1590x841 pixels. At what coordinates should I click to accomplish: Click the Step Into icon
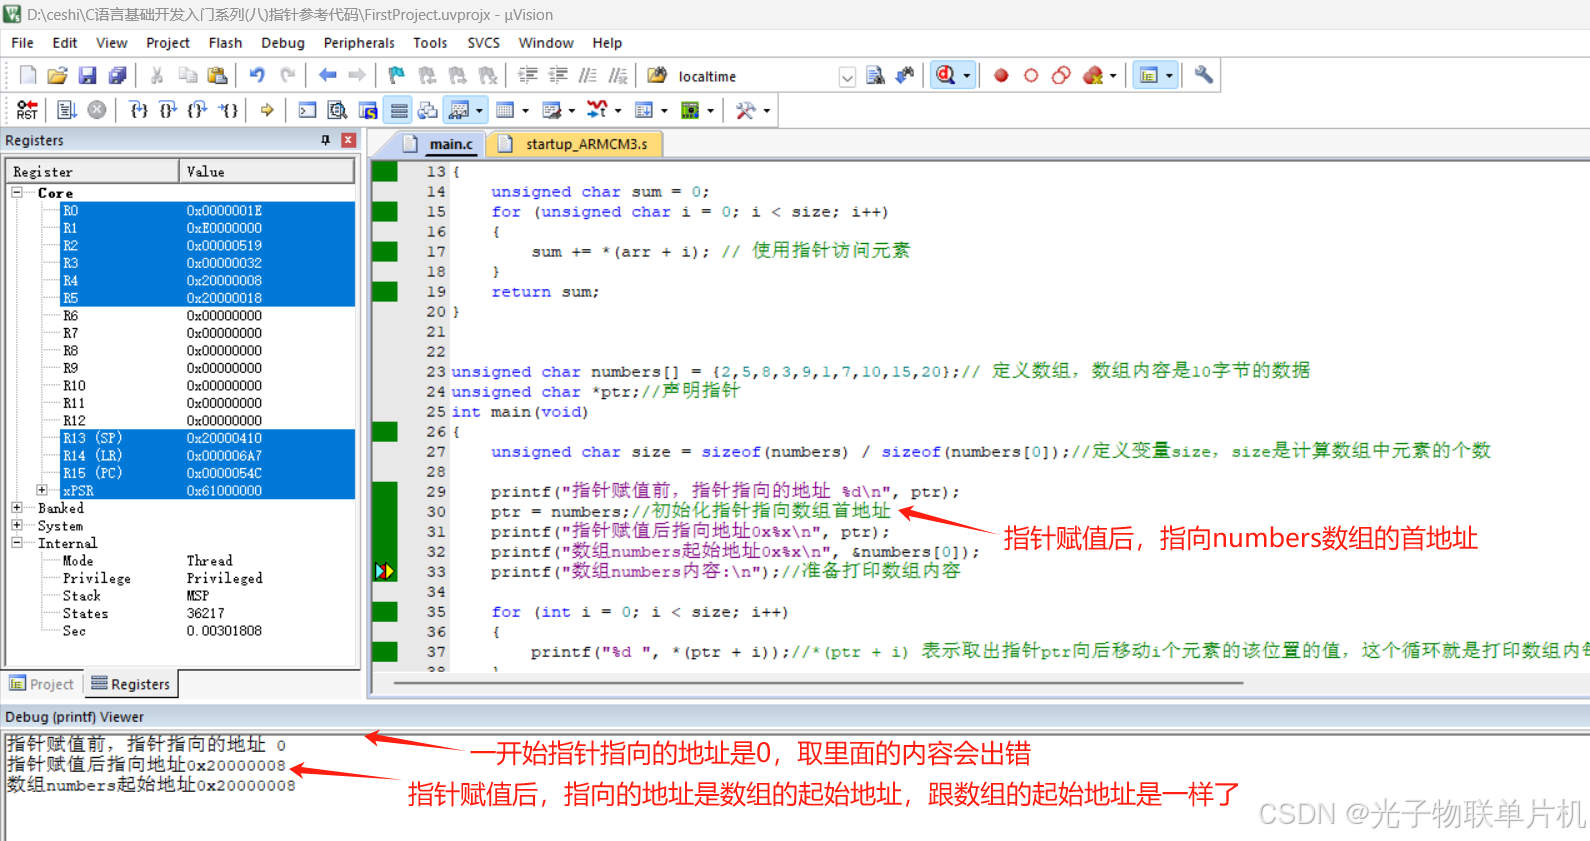click(x=139, y=110)
